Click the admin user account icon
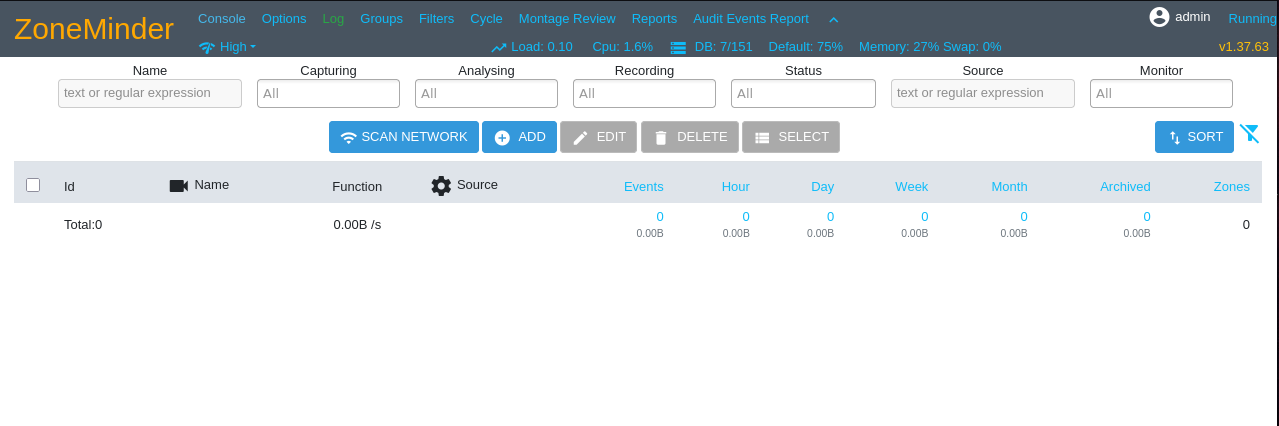Viewport: 1279px width, 426px height. [1159, 17]
